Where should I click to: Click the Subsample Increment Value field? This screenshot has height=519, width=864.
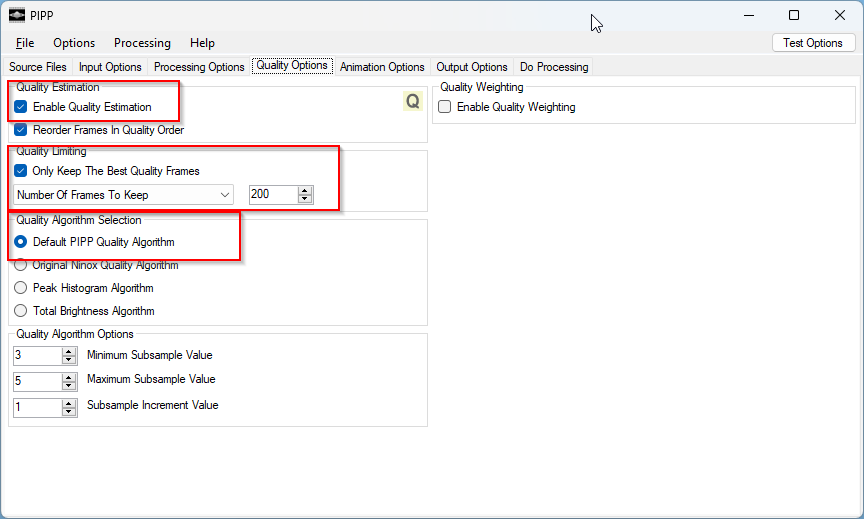point(37,408)
